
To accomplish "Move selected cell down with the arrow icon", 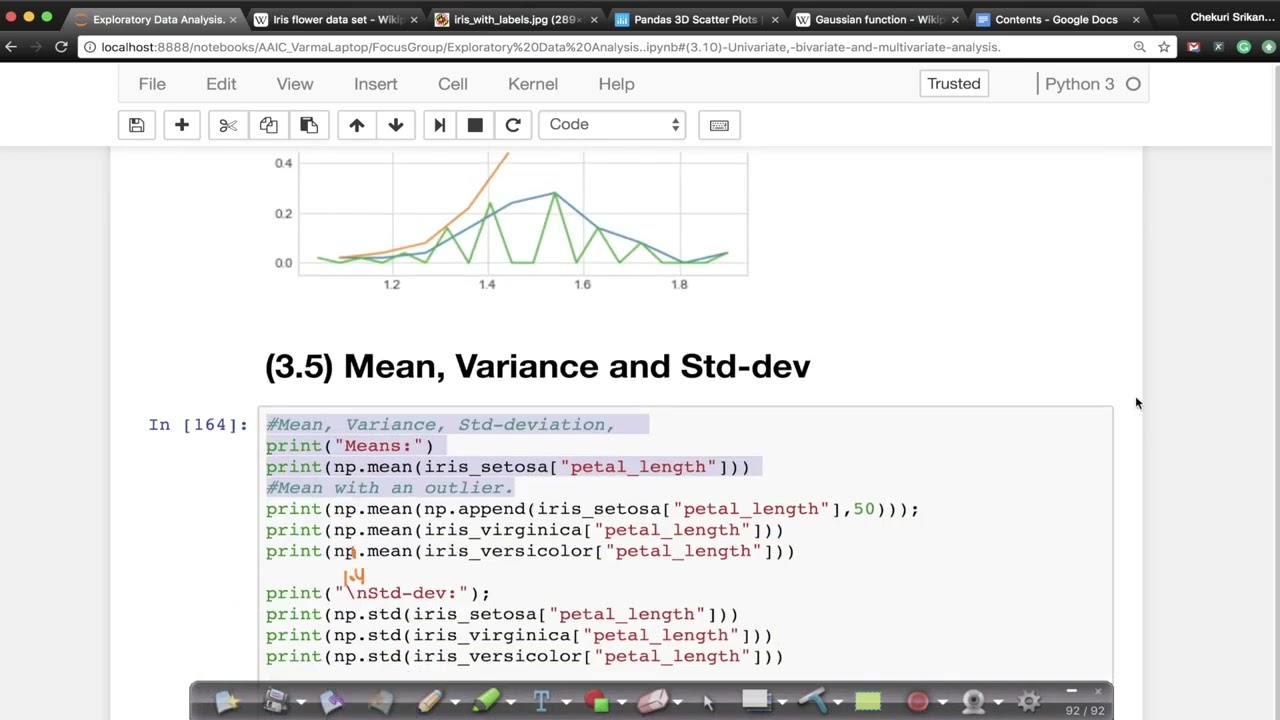I will pos(396,125).
